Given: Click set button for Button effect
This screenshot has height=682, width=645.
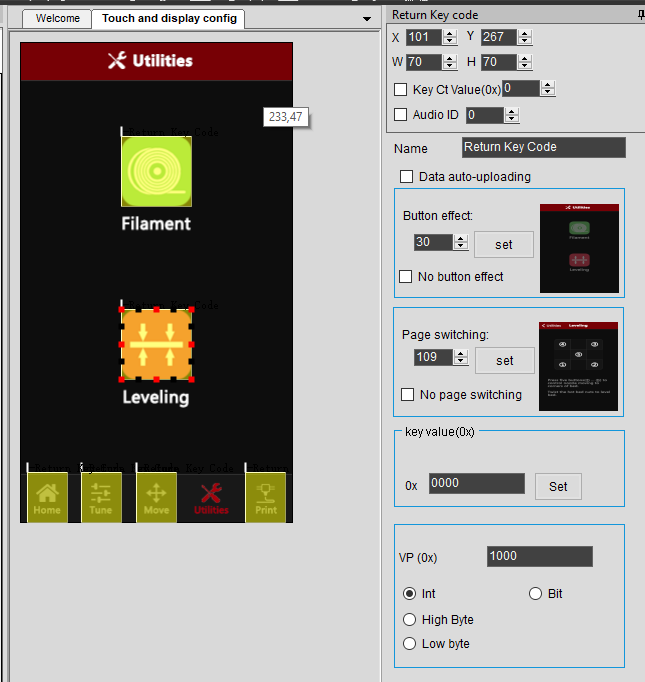Looking at the screenshot, I should [x=504, y=244].
